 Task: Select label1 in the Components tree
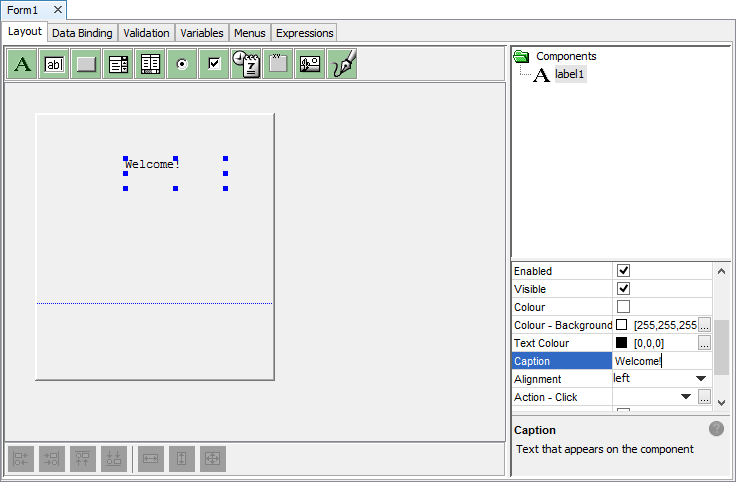tap(570, 74)
